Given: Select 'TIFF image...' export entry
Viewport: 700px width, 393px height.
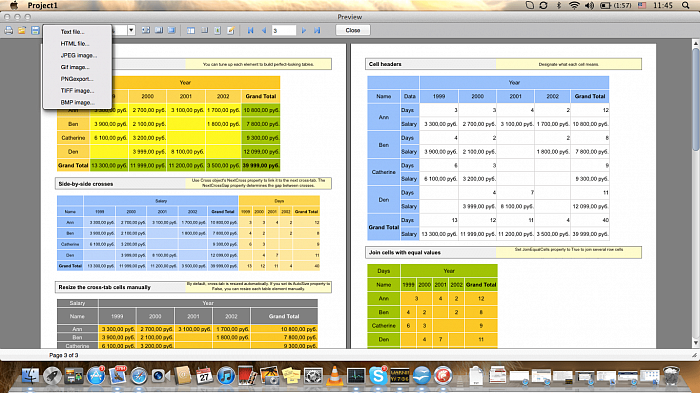Looking at the screenshot, I should 77,91.
